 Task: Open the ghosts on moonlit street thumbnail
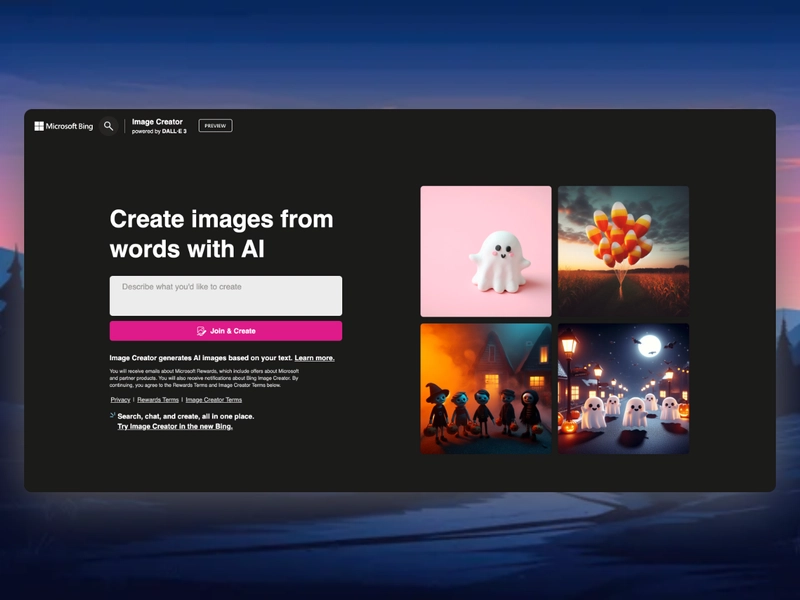[623, 389]
